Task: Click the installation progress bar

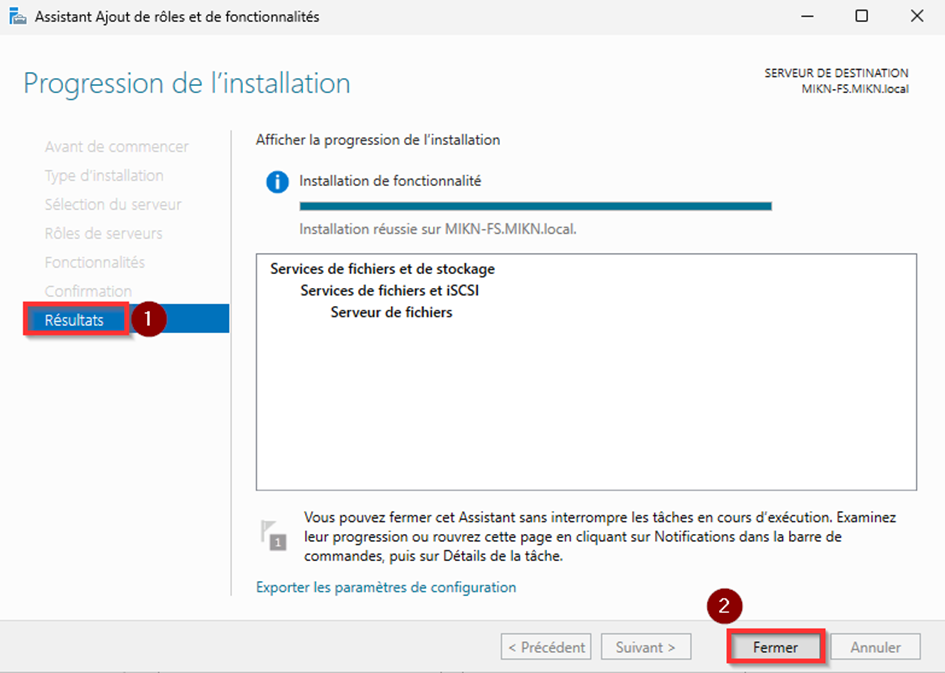Action: click(535, 206)
